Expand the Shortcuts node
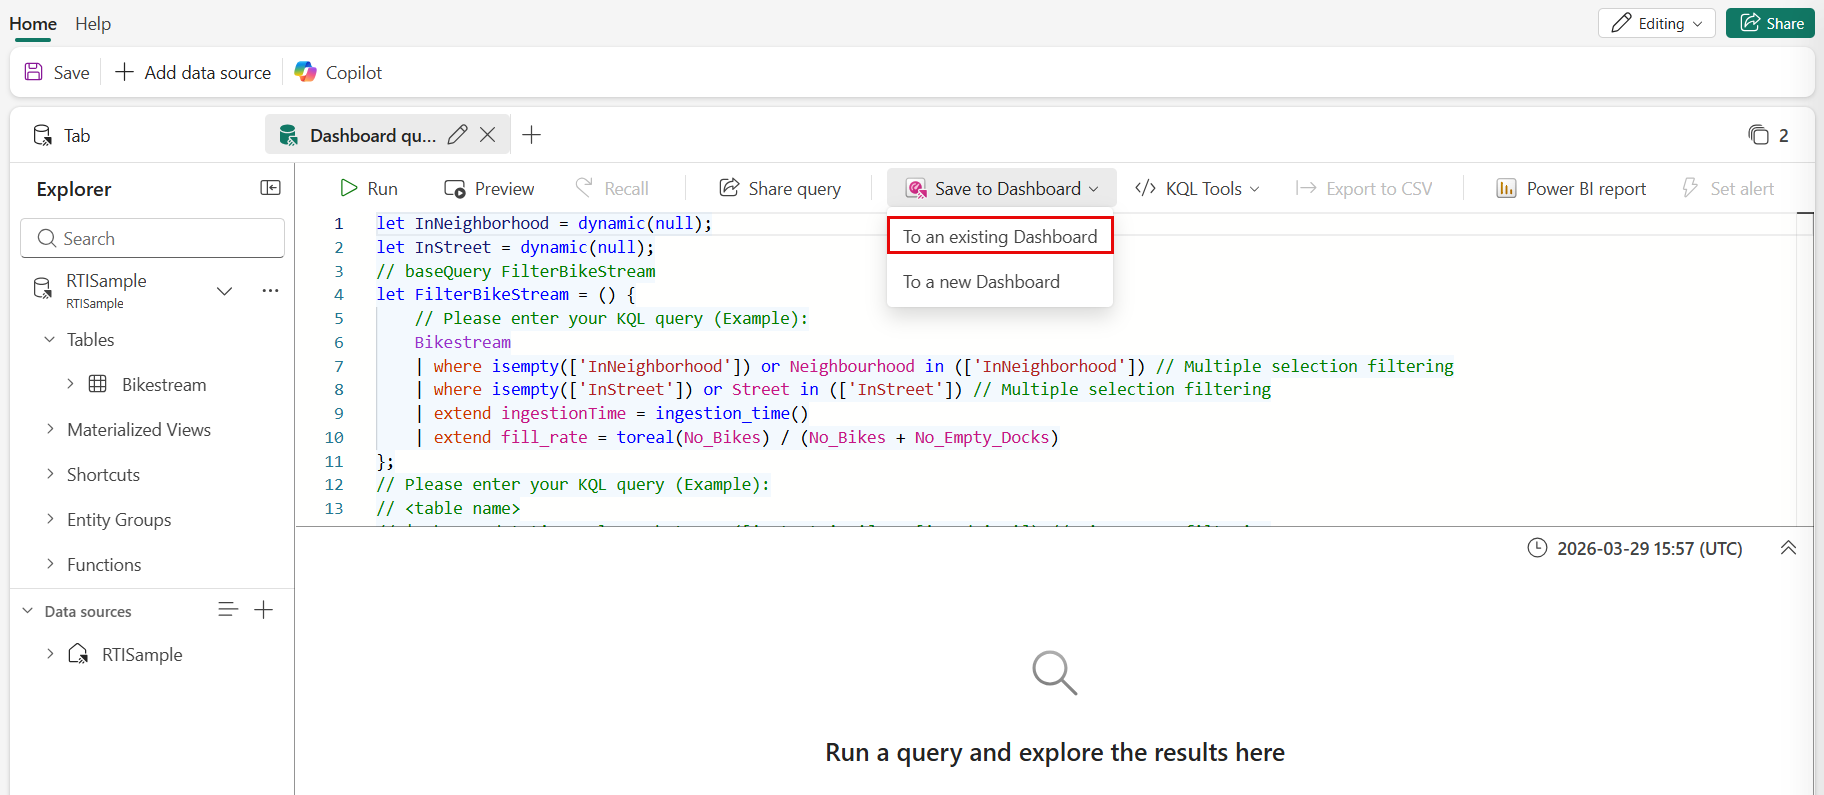The image size is (1824, 795). pyautogui.click(x=50, y=474)
